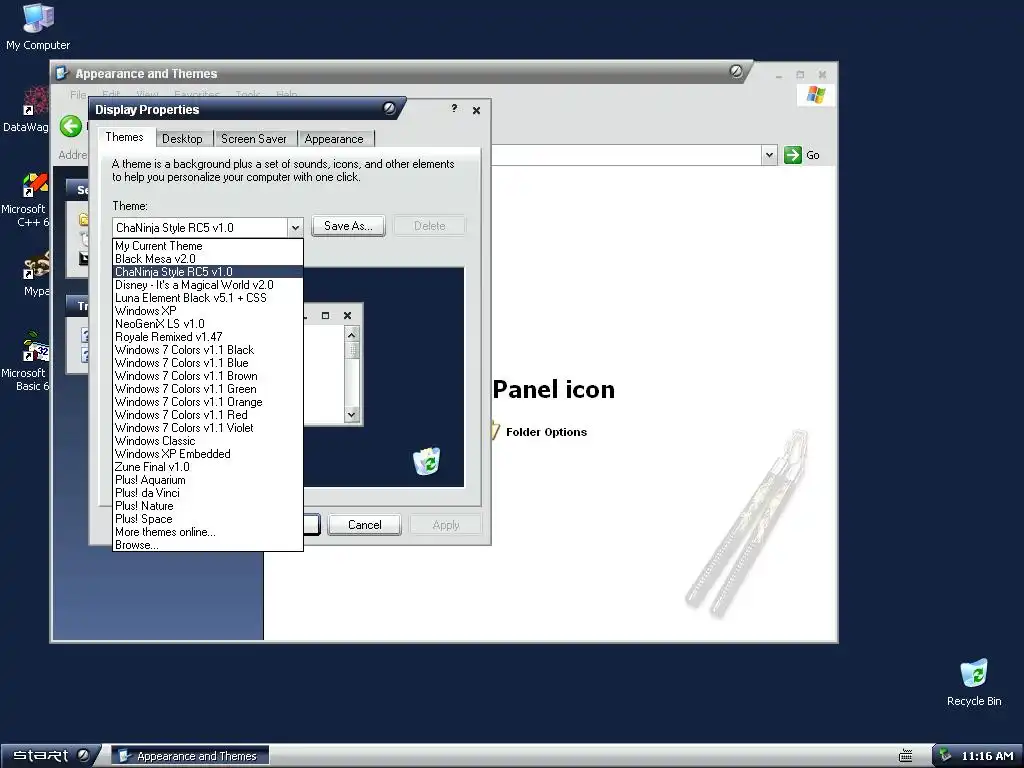
Task: Select Plus! da Vinci theme
Action: coord(208,493)
